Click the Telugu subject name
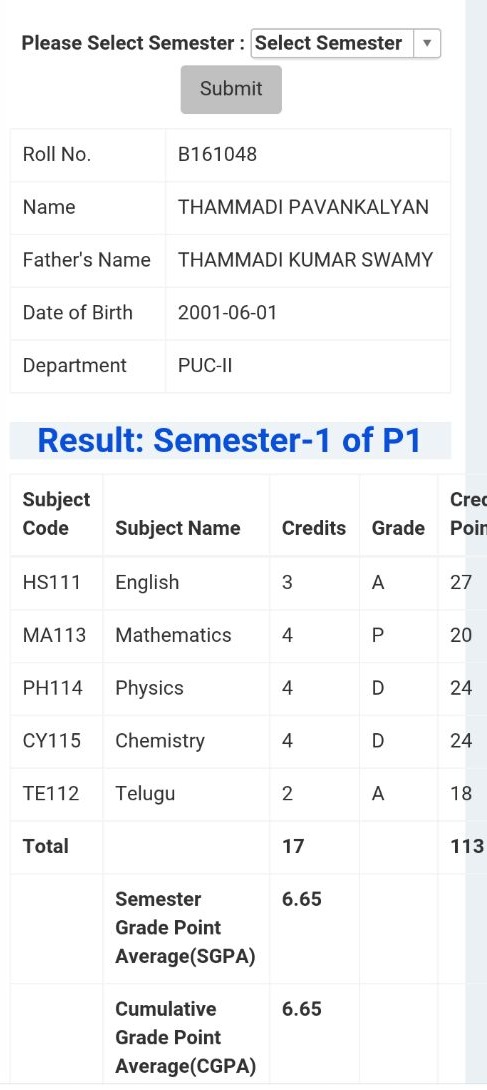The width and height of the screenshot is (487, 1090). (145, 794)
